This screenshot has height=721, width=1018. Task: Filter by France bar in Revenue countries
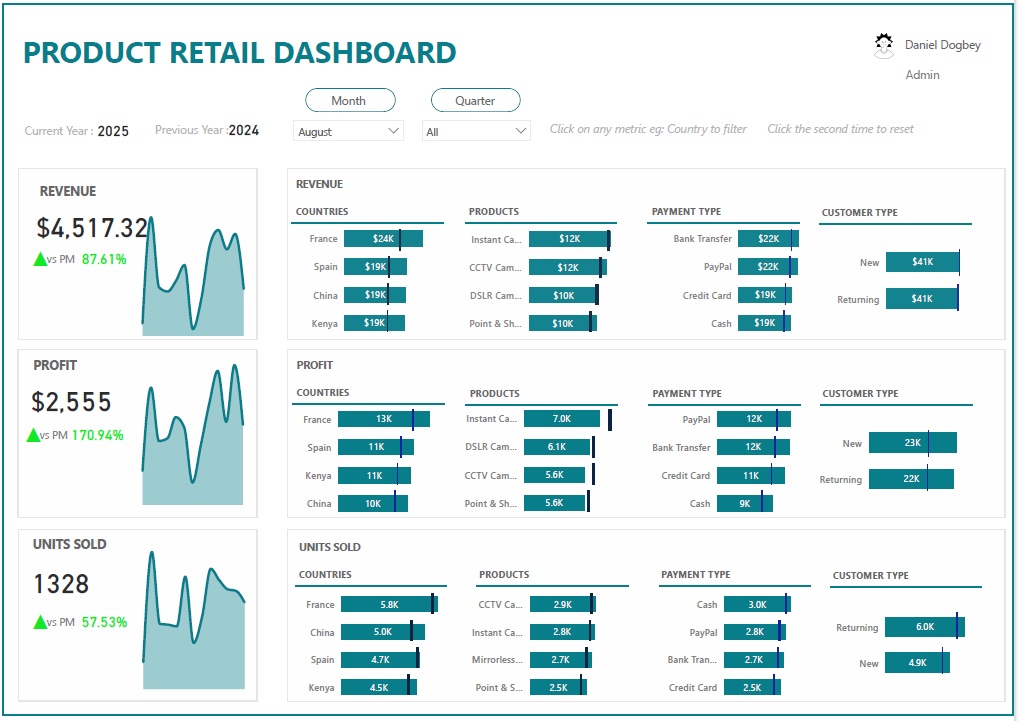pos(383,239)
